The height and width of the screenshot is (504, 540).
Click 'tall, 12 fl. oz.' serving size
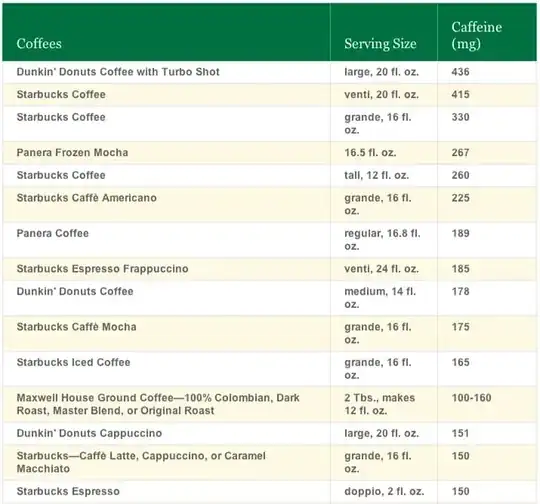376,175
